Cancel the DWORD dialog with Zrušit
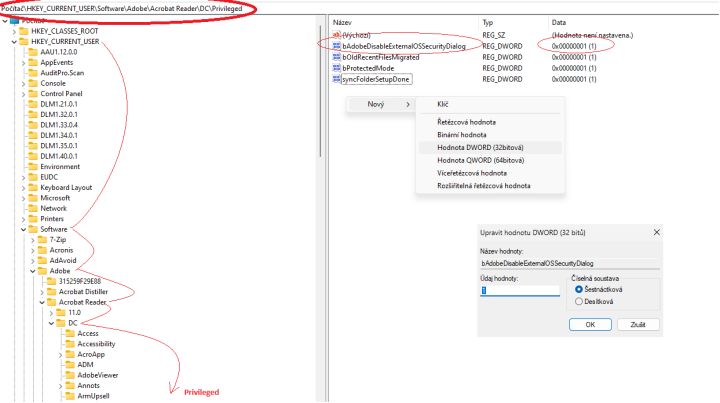Viewport: 720px width, 403px height. point(638,325)
